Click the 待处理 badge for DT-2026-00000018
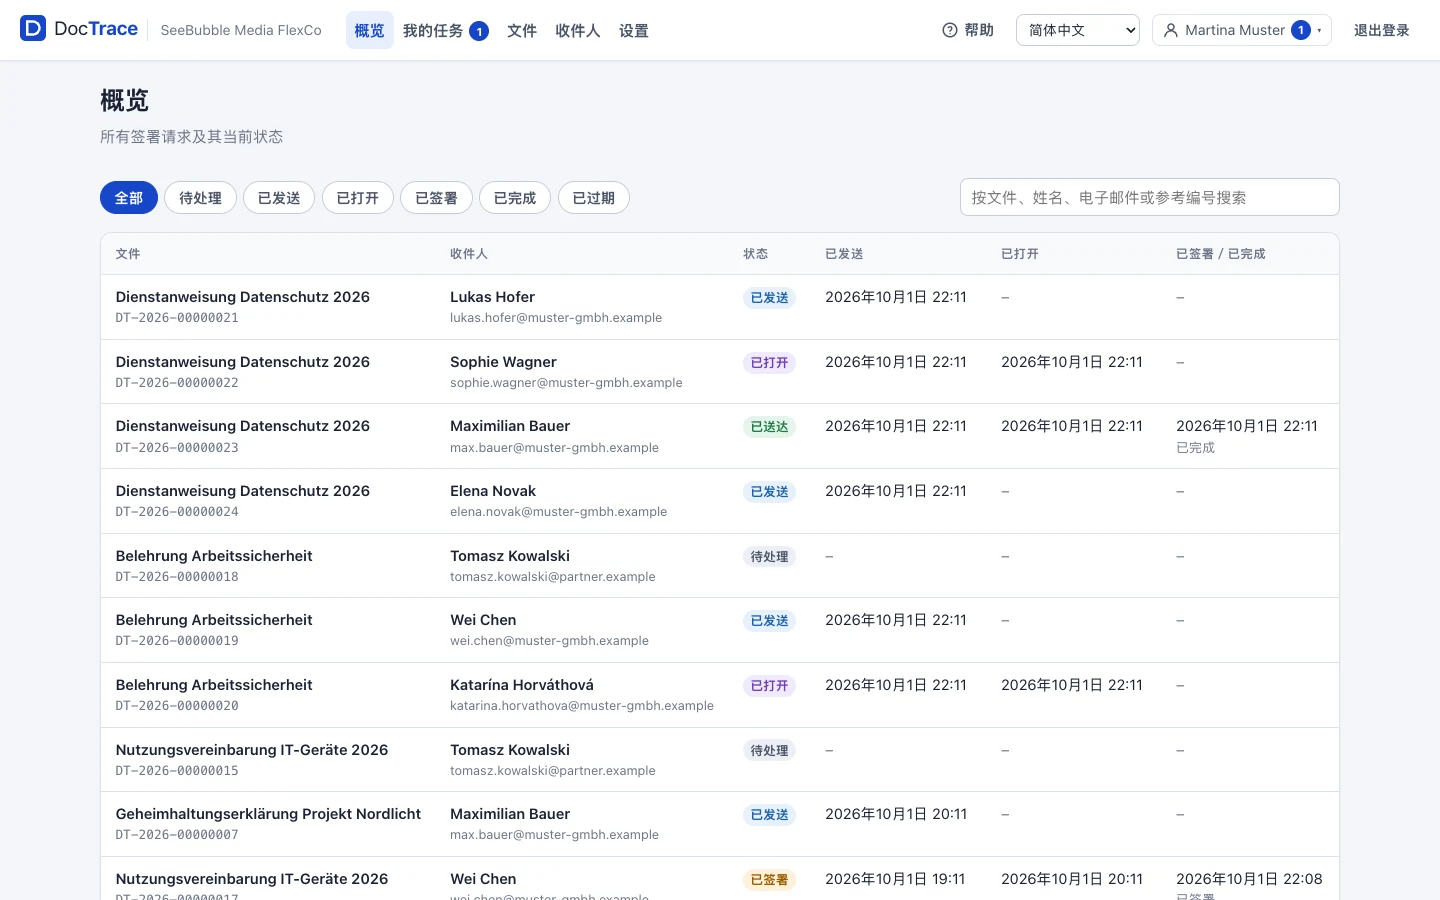This screenshot has width=1440, height=900. tap(769, 557)
